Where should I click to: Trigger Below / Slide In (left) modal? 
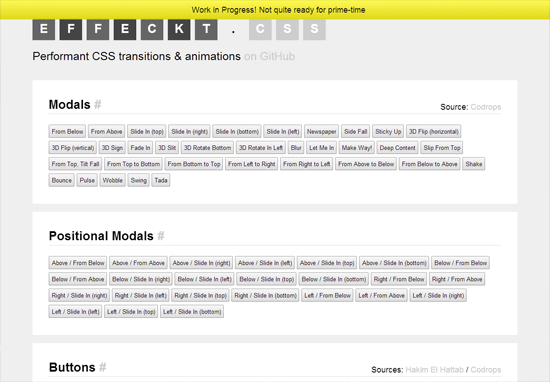(204, 279)
